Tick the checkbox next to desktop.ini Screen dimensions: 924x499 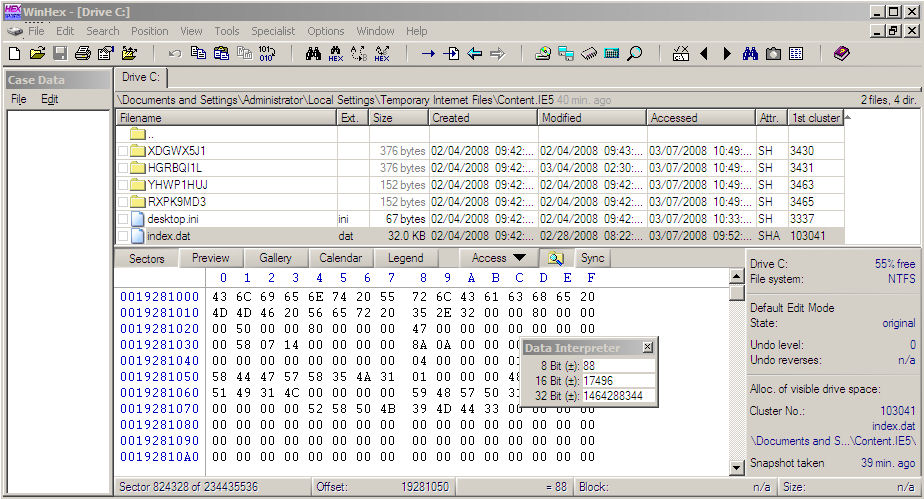tap(123, 219)
